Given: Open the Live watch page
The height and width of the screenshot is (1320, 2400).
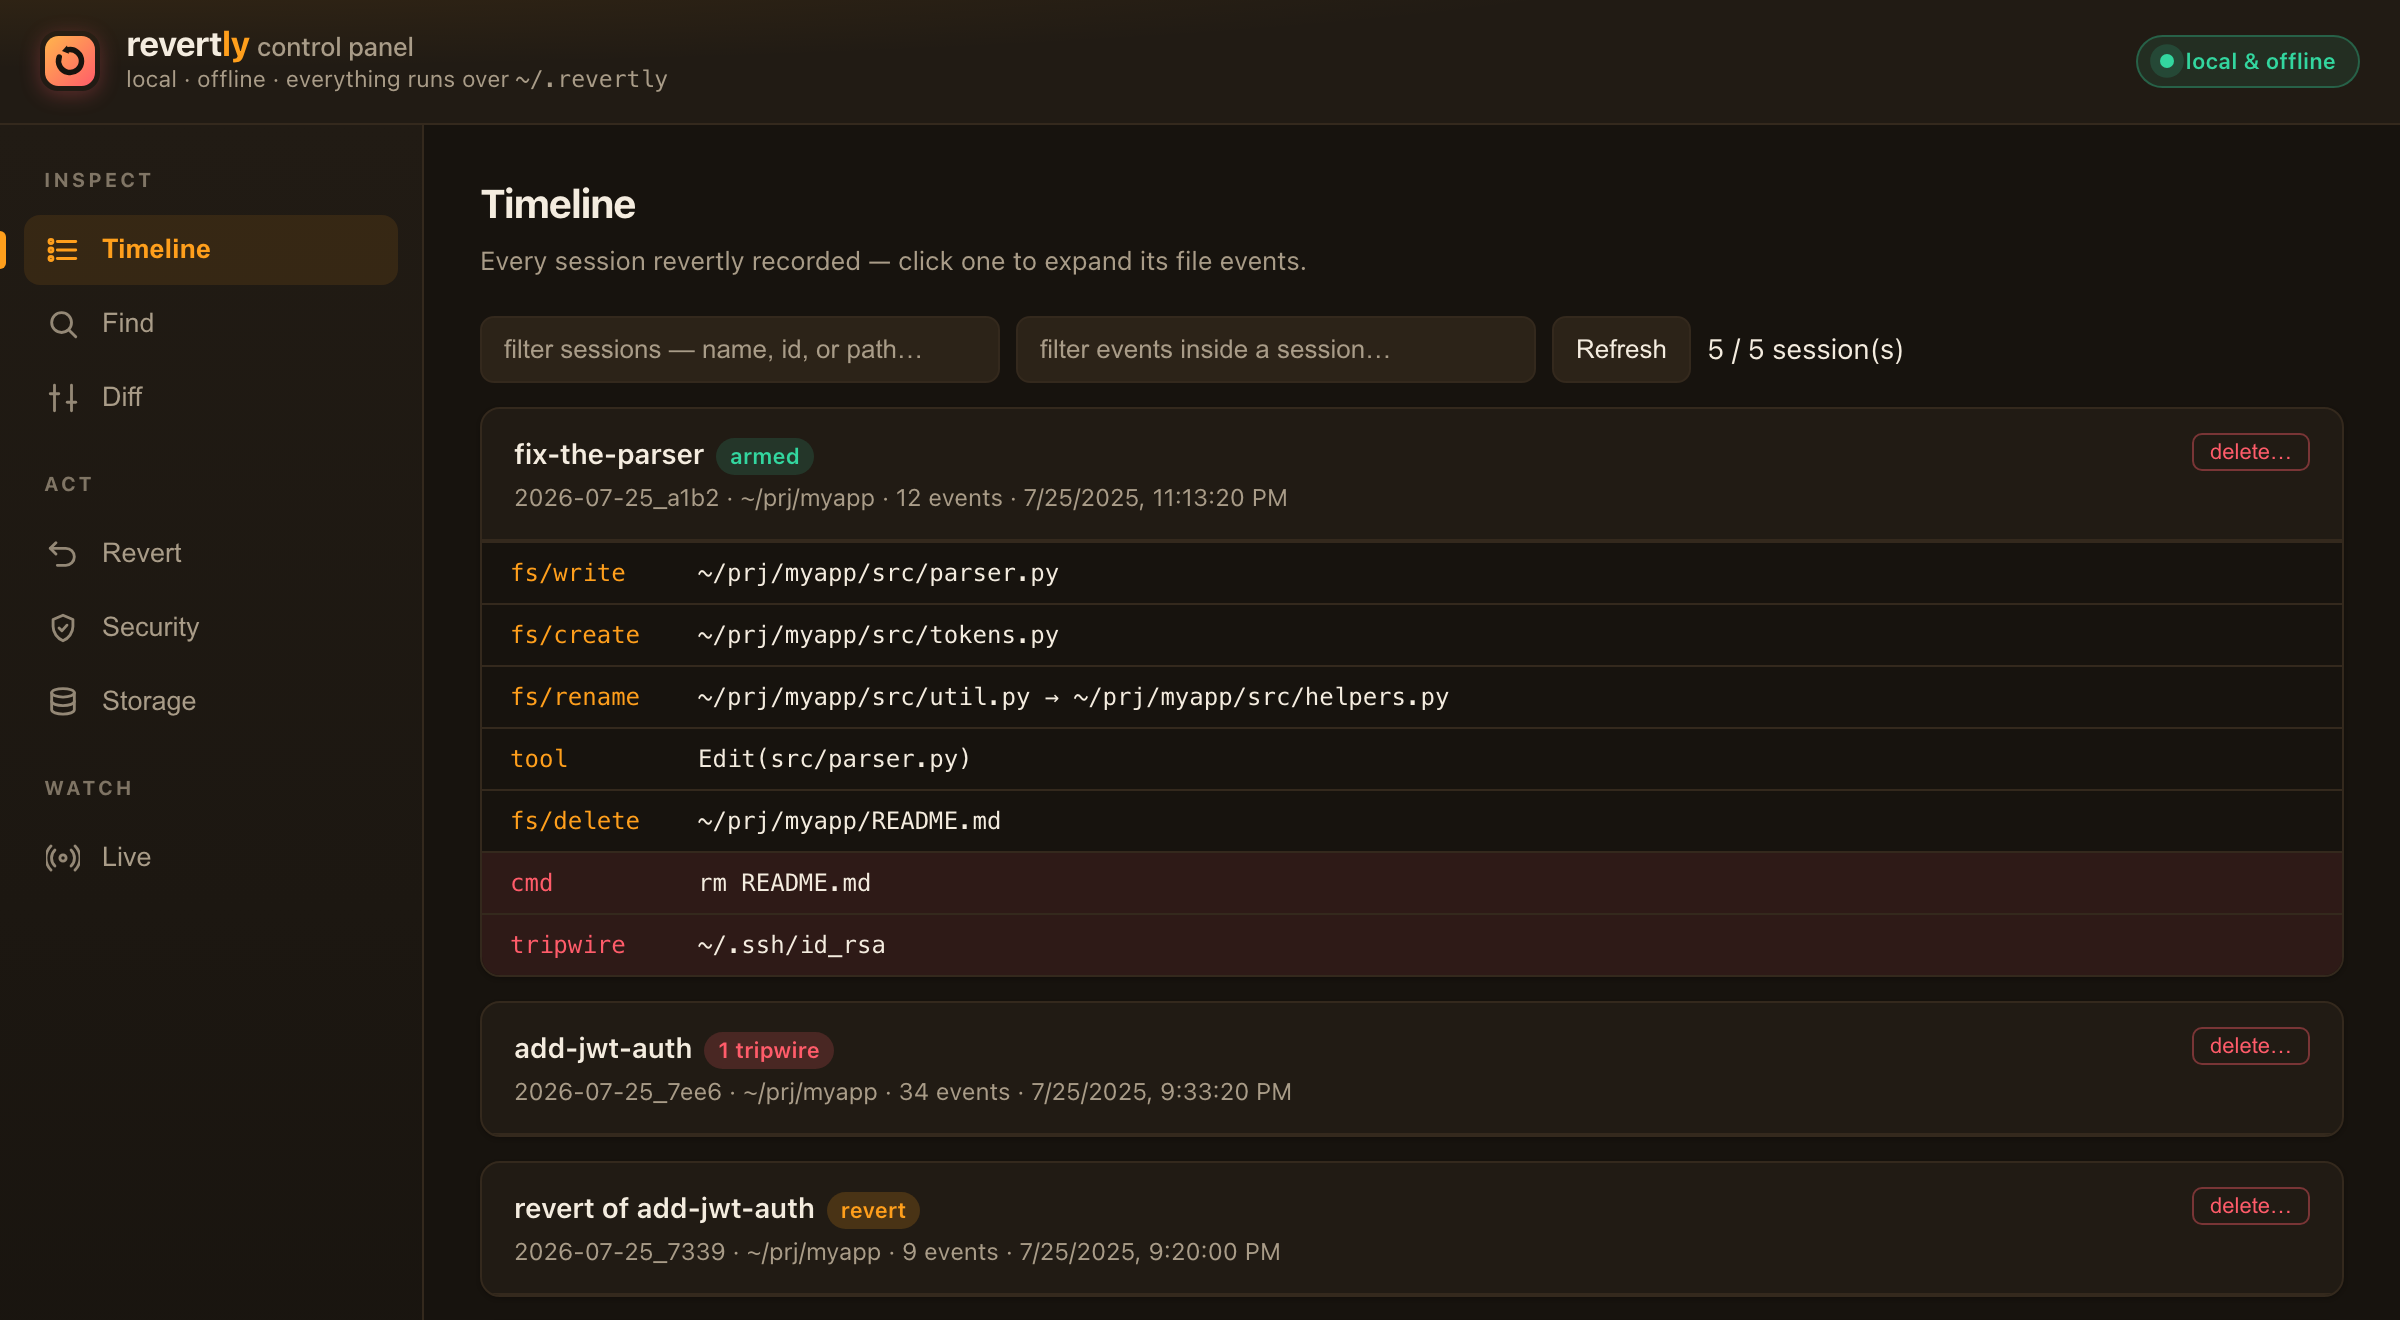Looking at the screenshot, I should pos(211,858).
